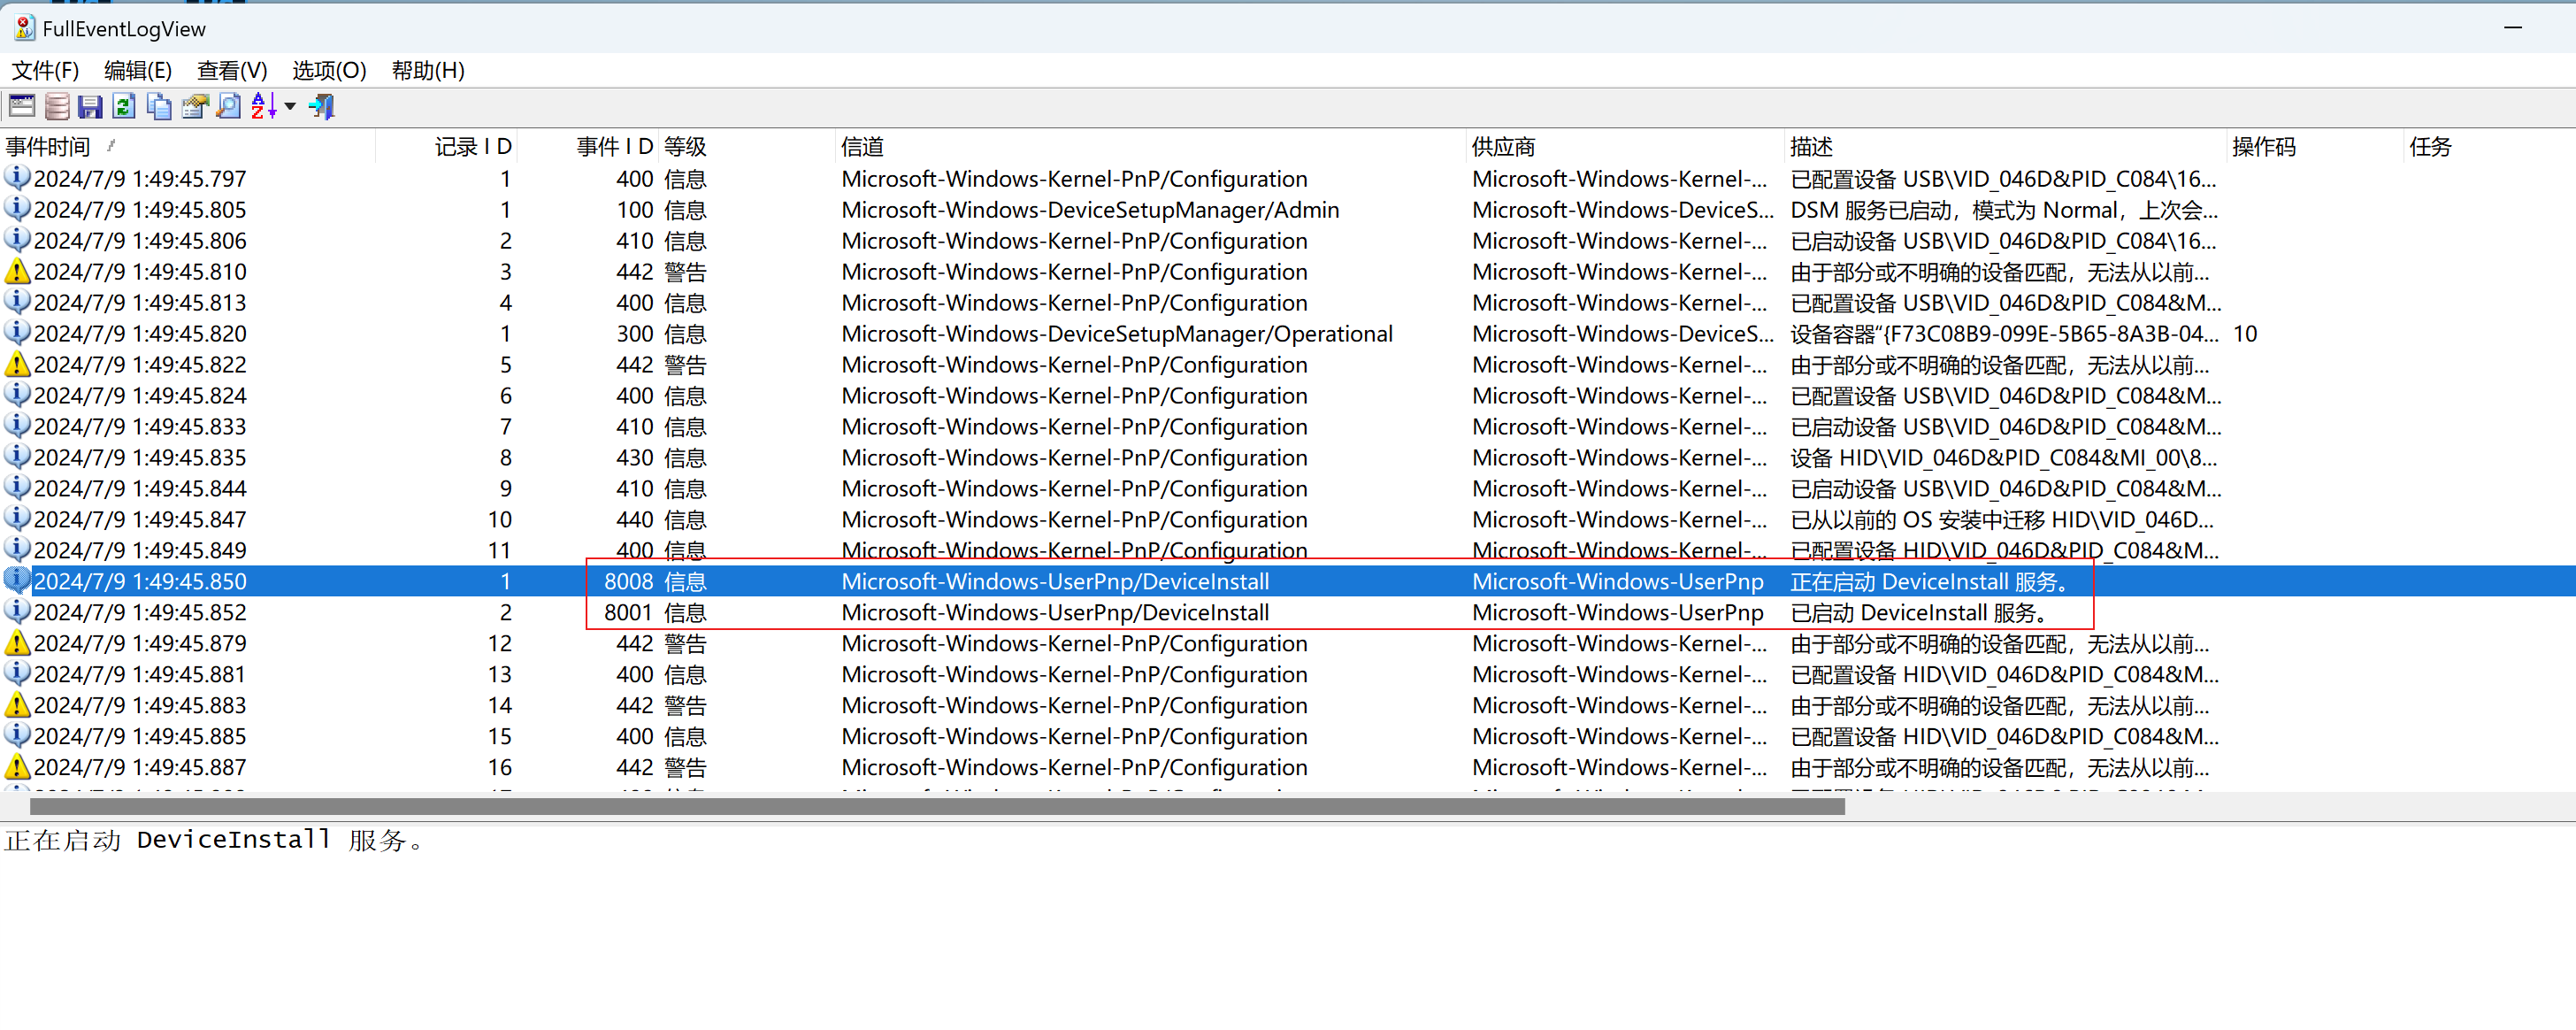Sort by the 等级 column header
The width and height of the screenshot is (2576, 1030).
click(685, 147)
